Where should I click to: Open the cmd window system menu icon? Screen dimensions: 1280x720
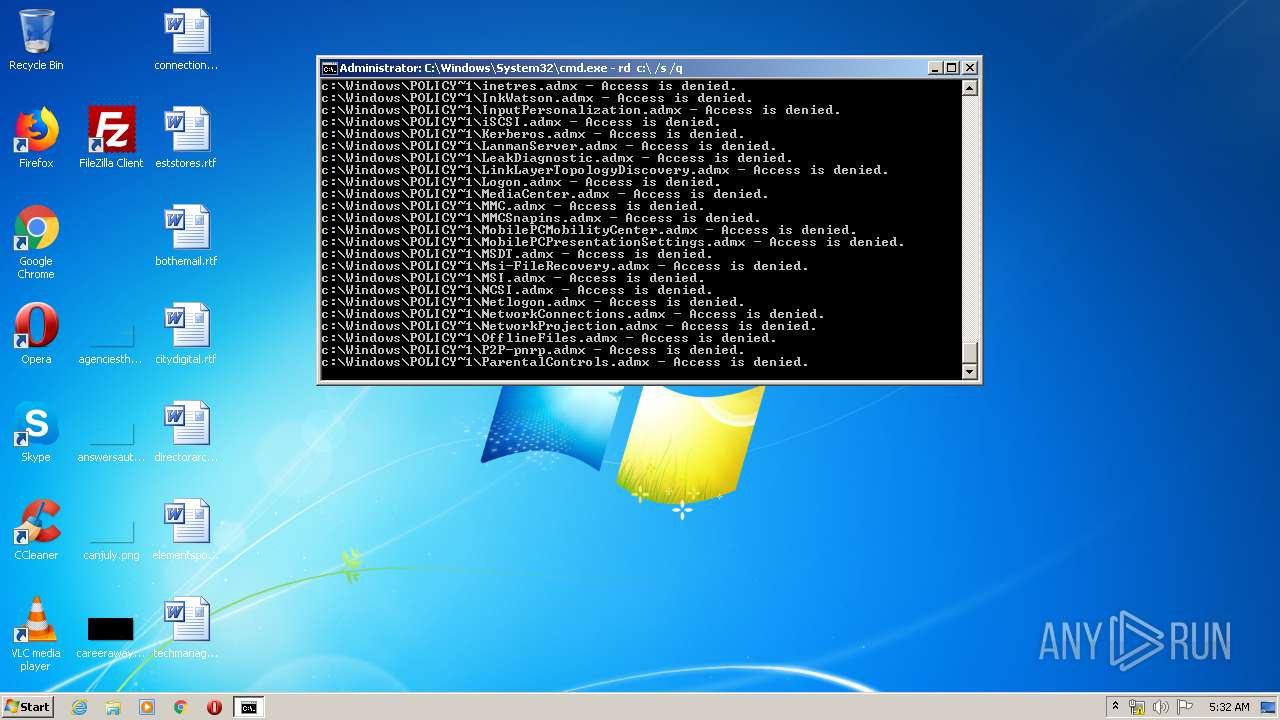329,68
